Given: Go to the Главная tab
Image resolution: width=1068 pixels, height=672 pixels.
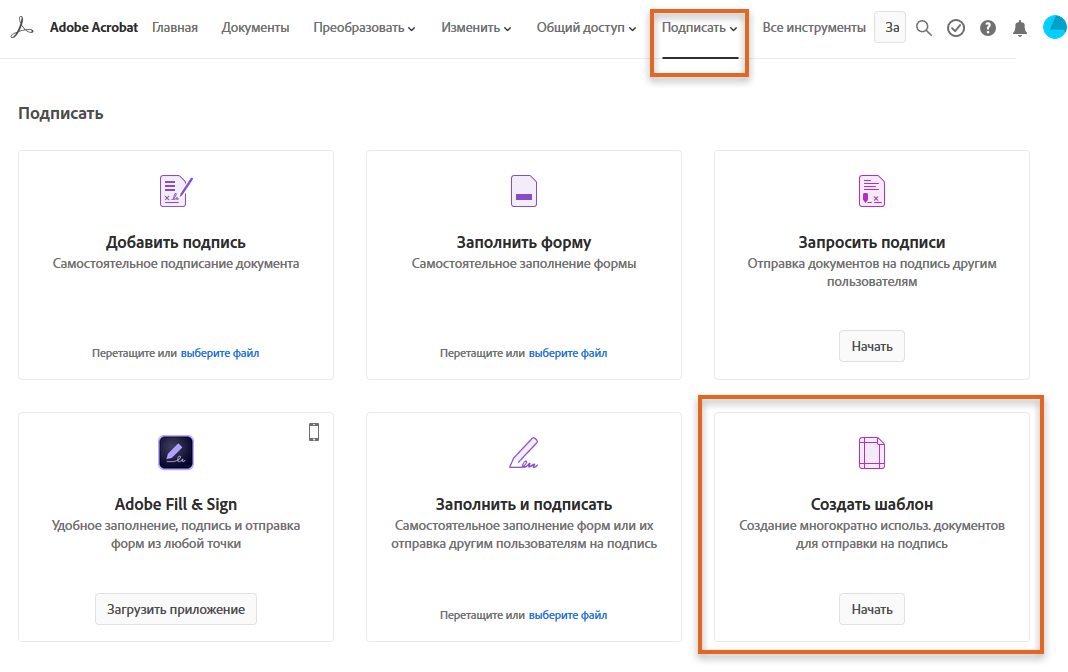Looking at the screenshot, I should [175, 28].
